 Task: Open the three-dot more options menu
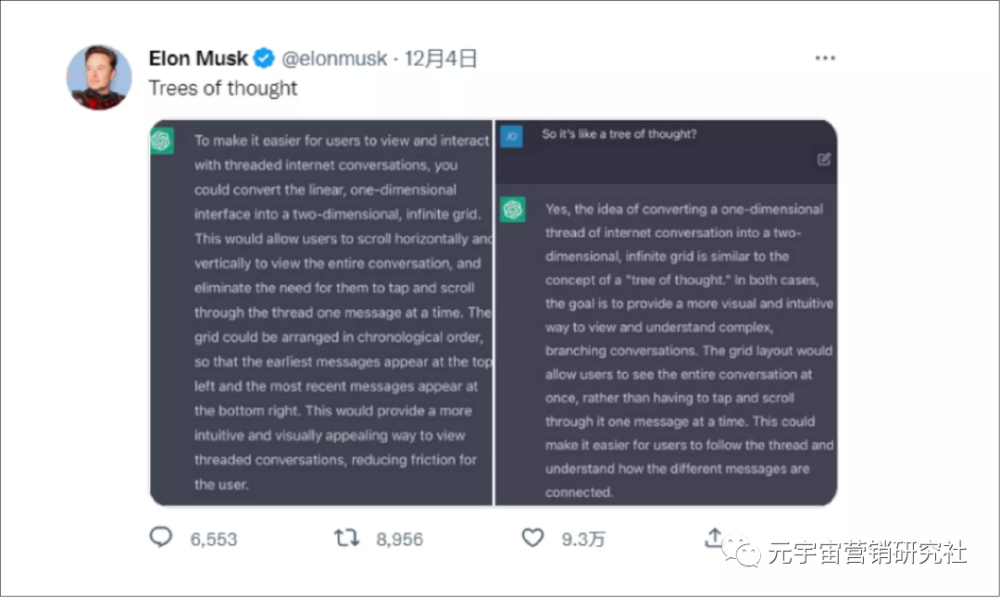click(825, 58)
